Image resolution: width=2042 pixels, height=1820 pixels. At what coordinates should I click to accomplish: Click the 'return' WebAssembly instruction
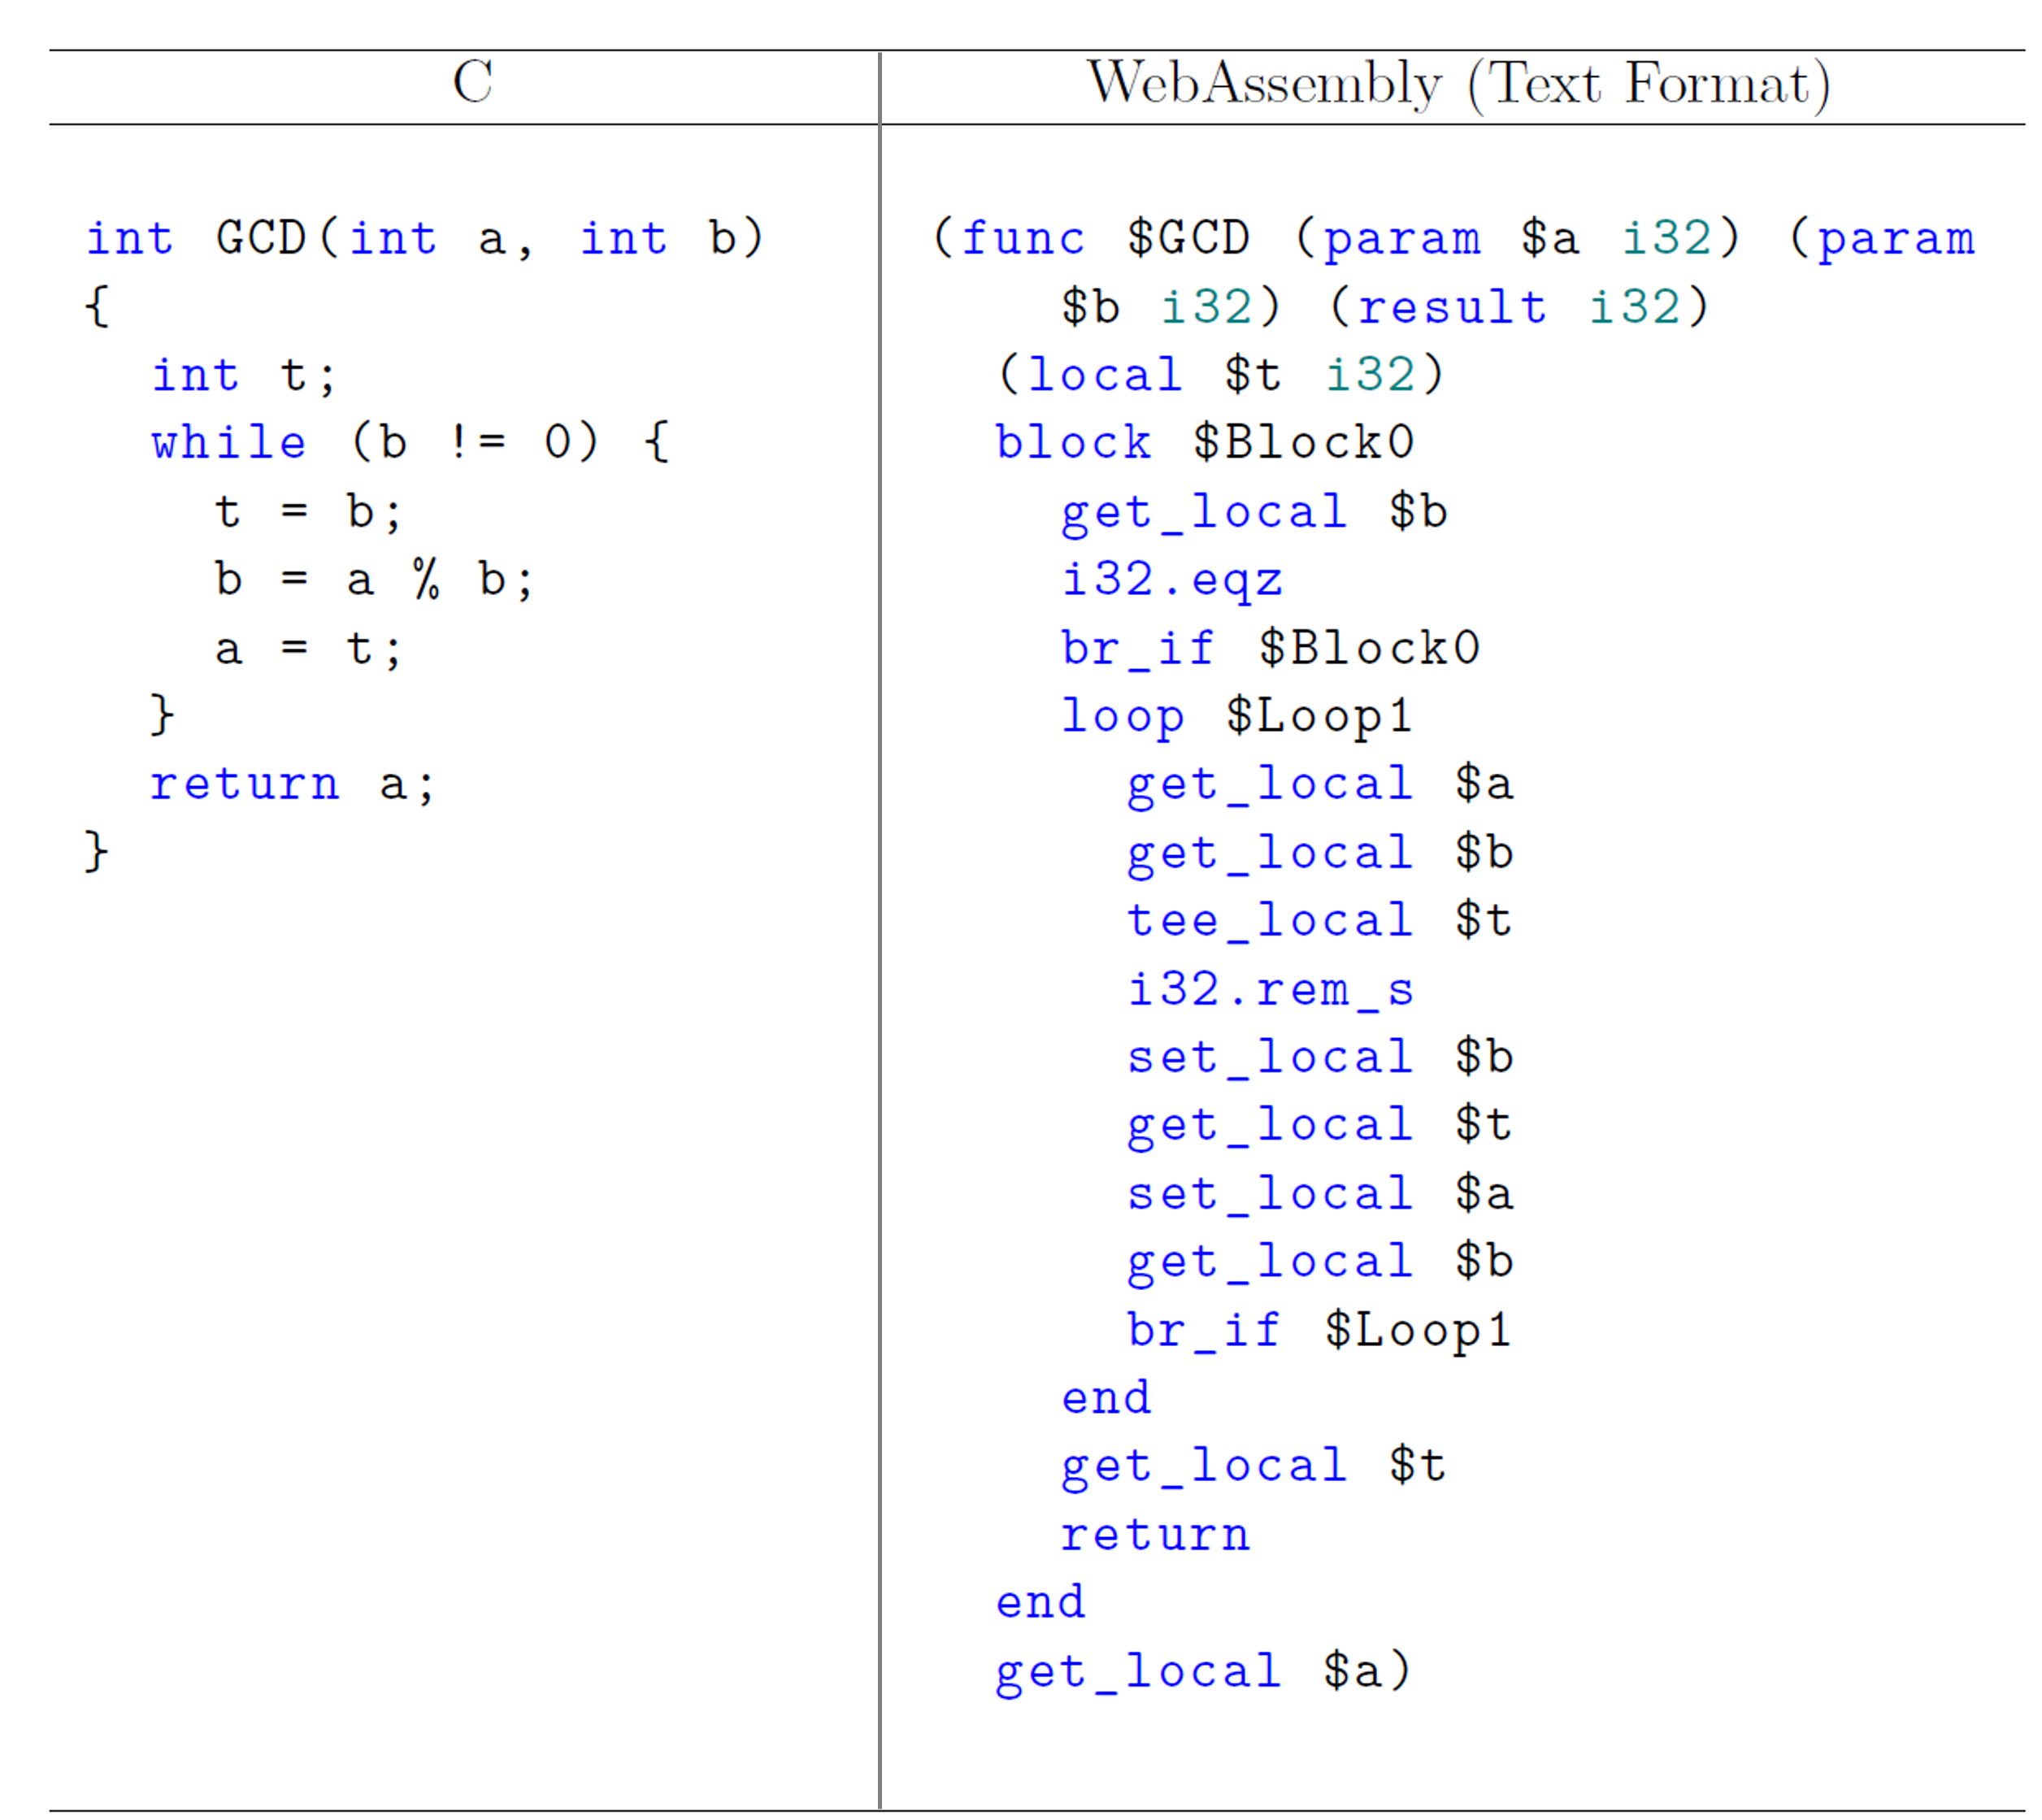tap(1155, 1536)
